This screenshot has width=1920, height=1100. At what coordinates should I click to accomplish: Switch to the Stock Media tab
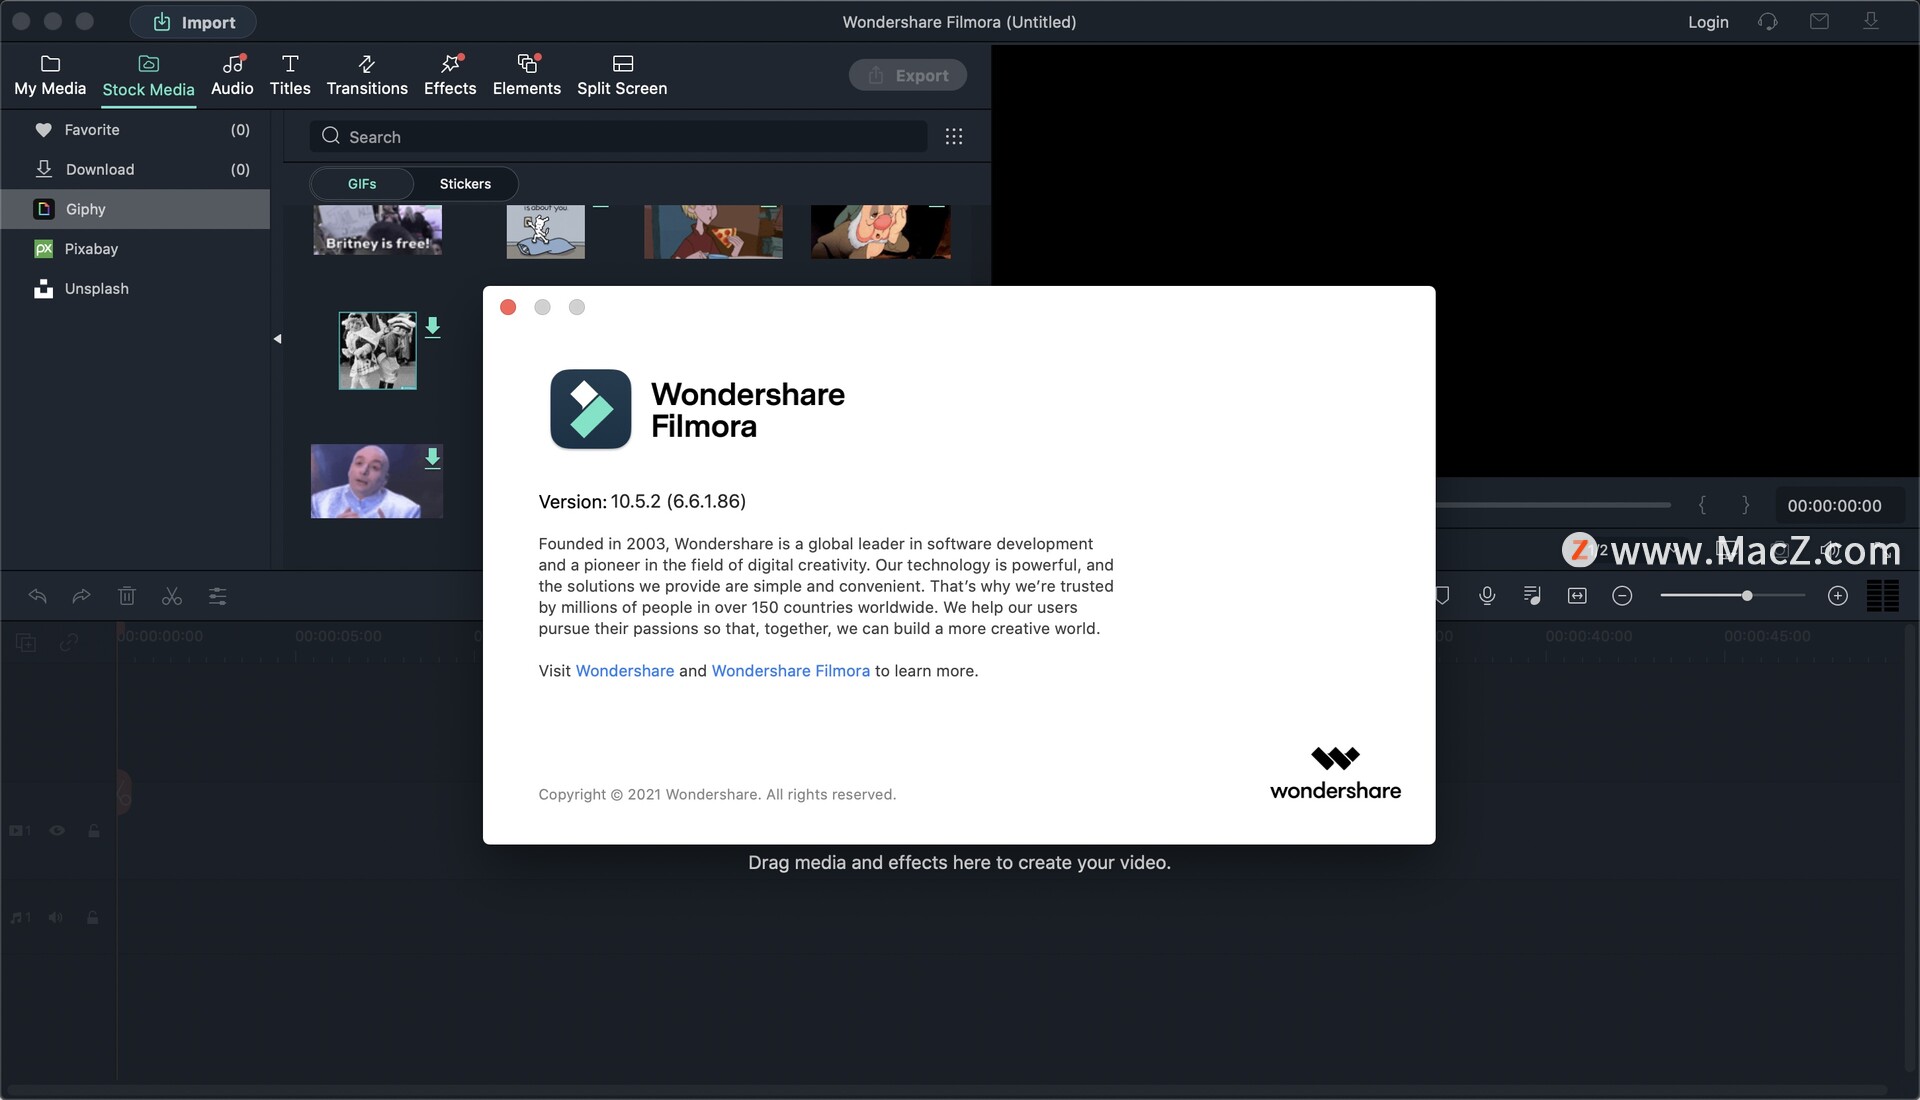[x=148, y=77]
